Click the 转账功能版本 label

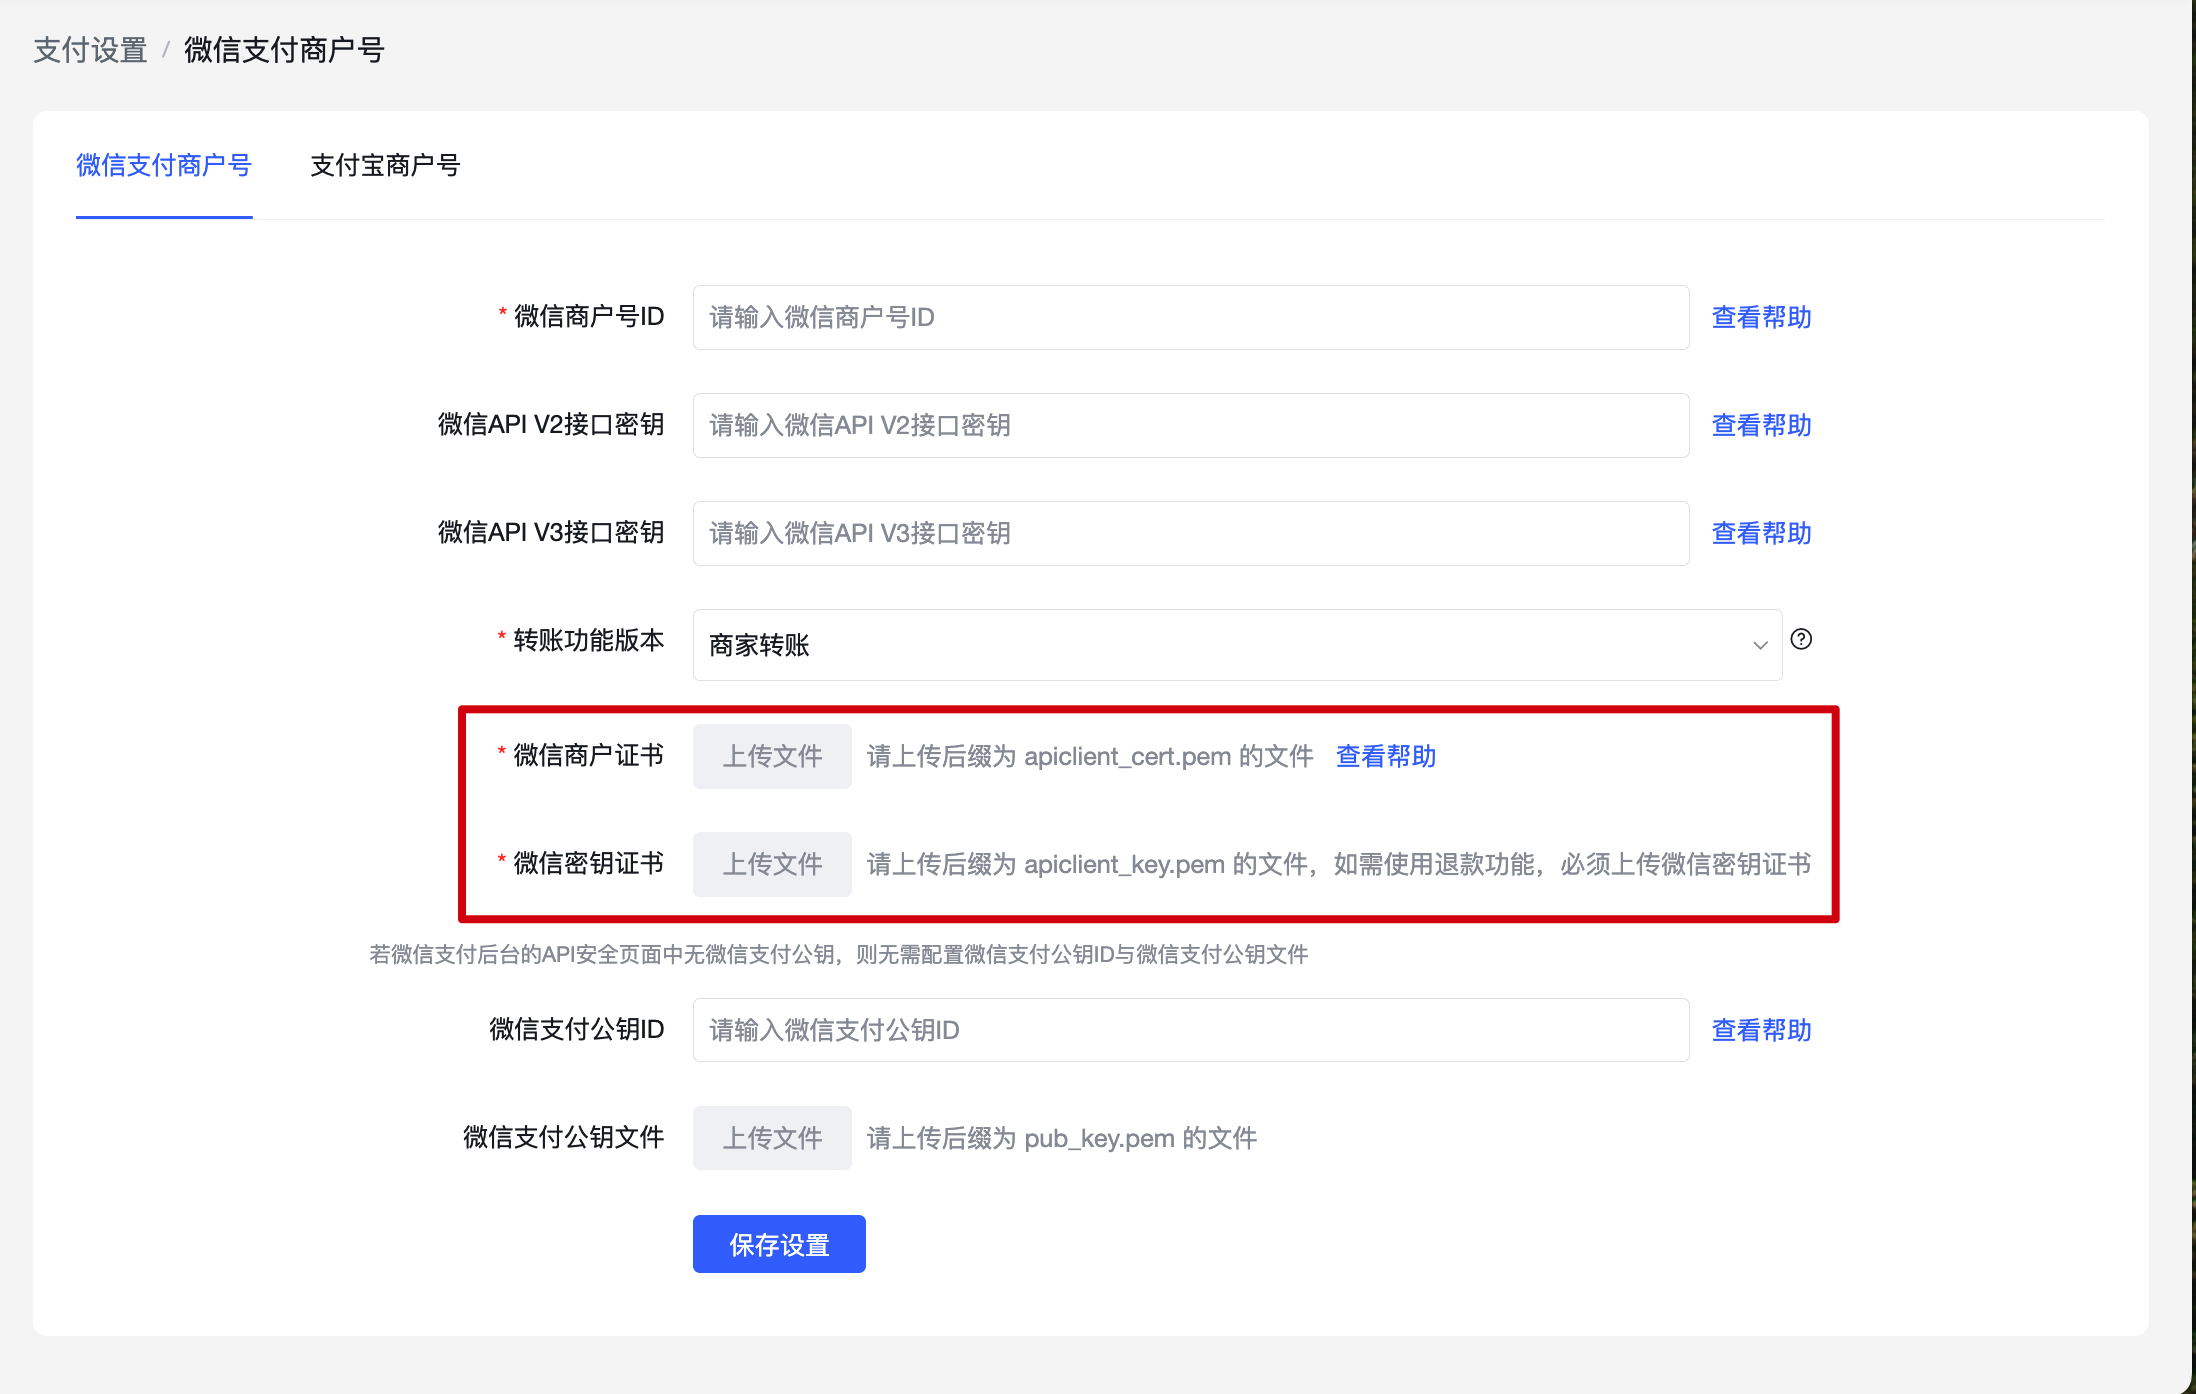[x=588, y=640]
